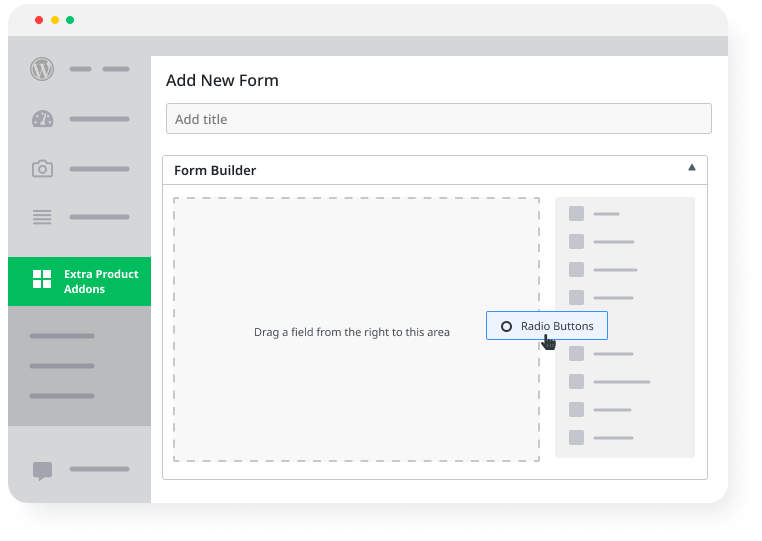
Task: Click the Add New Form heading
Action: pos(222,80)
